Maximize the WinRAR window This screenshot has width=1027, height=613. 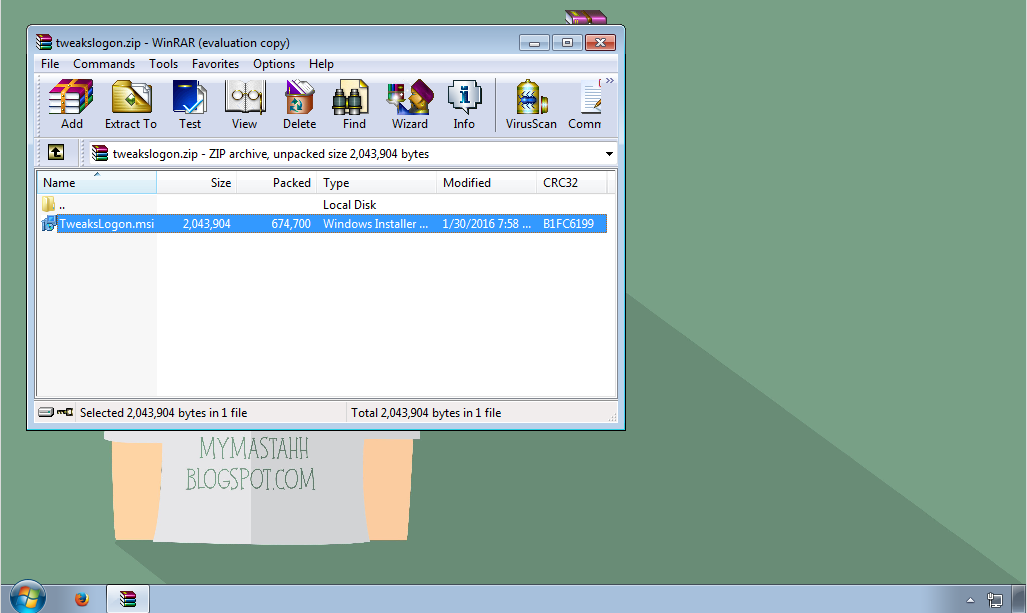567,43
